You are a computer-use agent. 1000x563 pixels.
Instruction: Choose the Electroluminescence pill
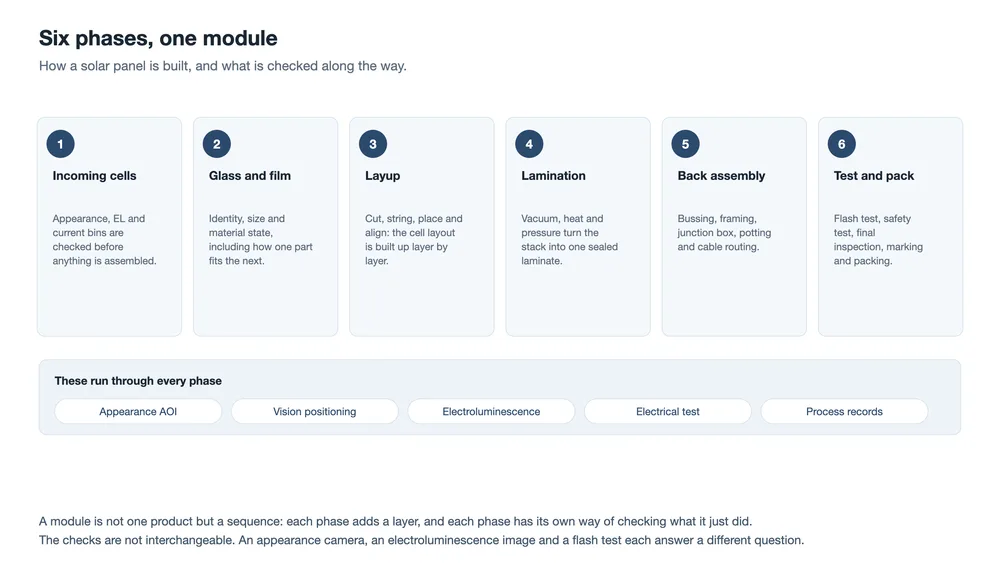coord(492,411)
